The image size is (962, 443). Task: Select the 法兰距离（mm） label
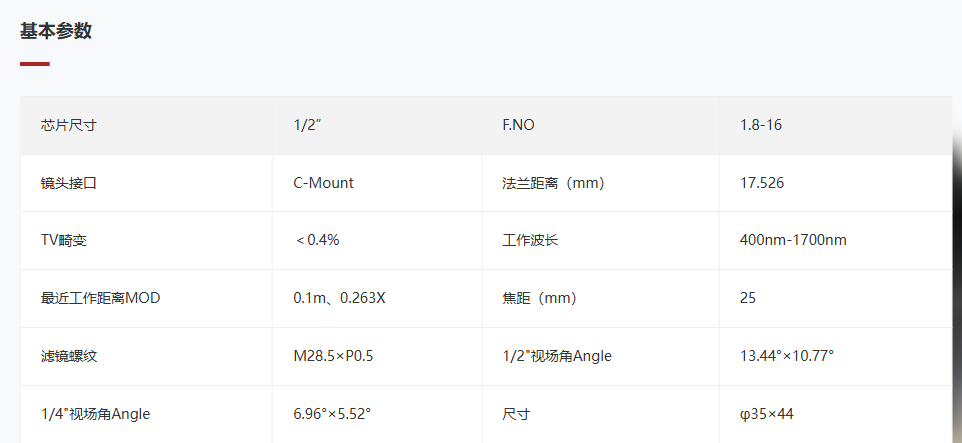[553, 183]
